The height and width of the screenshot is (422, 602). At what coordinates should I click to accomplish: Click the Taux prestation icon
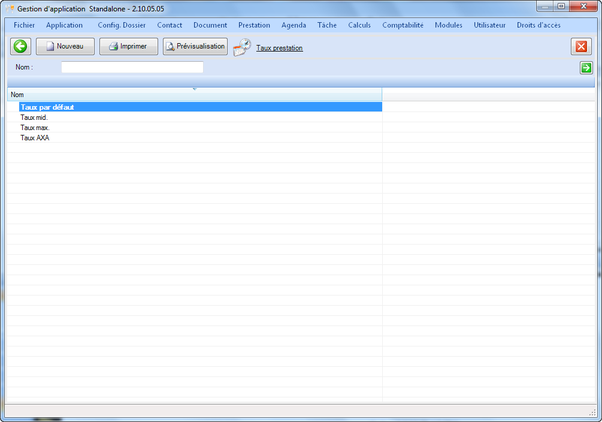pyautogui.click(x=242, y=47)
